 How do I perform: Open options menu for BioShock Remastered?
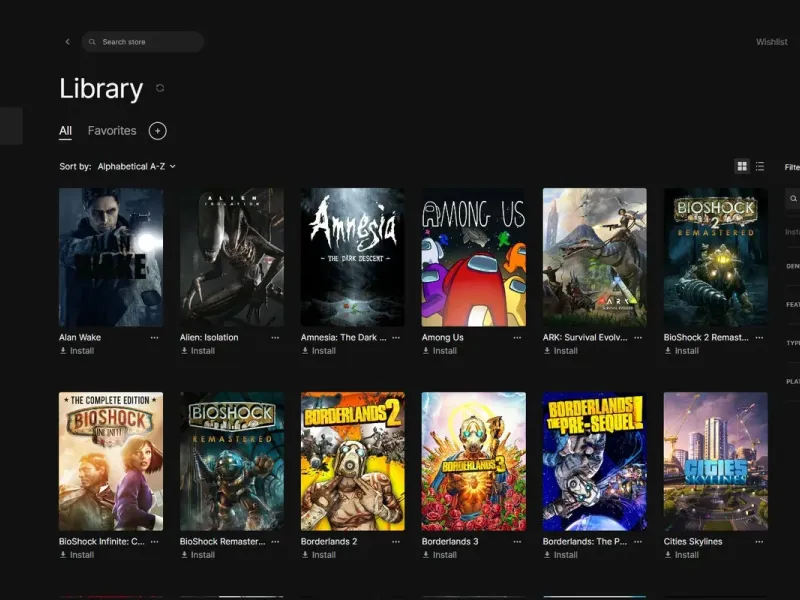[275, 542]
